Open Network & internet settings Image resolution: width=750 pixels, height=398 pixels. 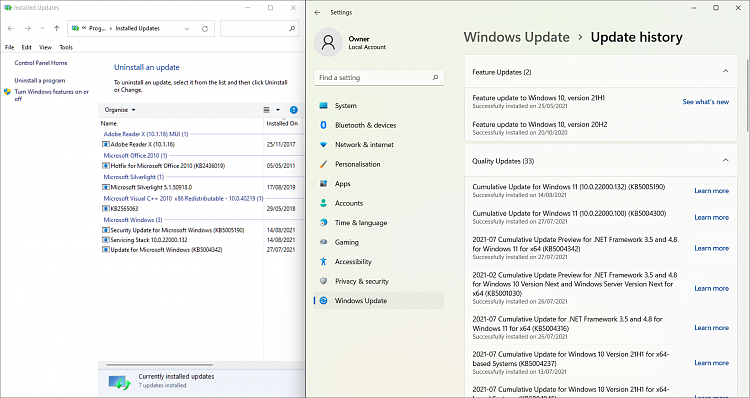(379, 144)
